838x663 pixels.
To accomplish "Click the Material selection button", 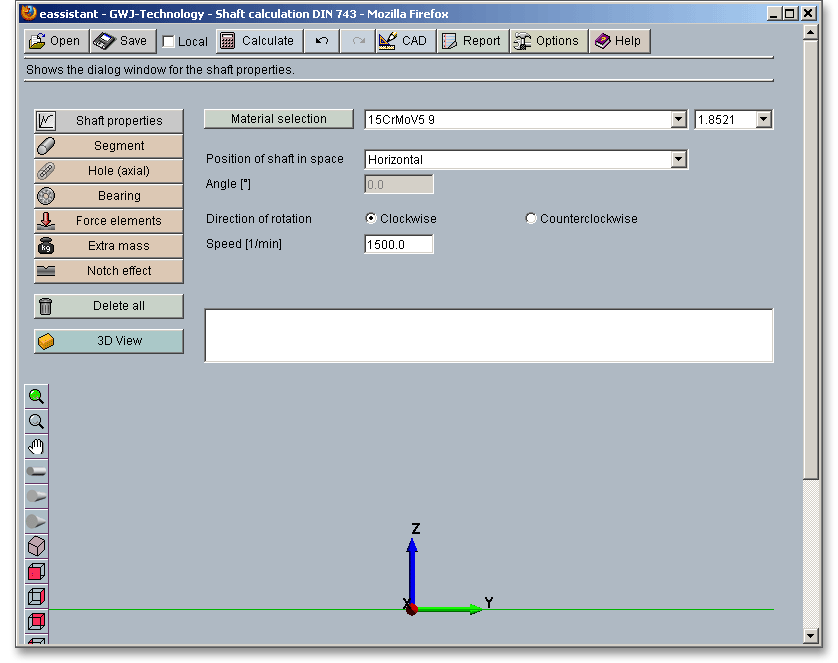I will pyautogui.click(x=279, y=119).
